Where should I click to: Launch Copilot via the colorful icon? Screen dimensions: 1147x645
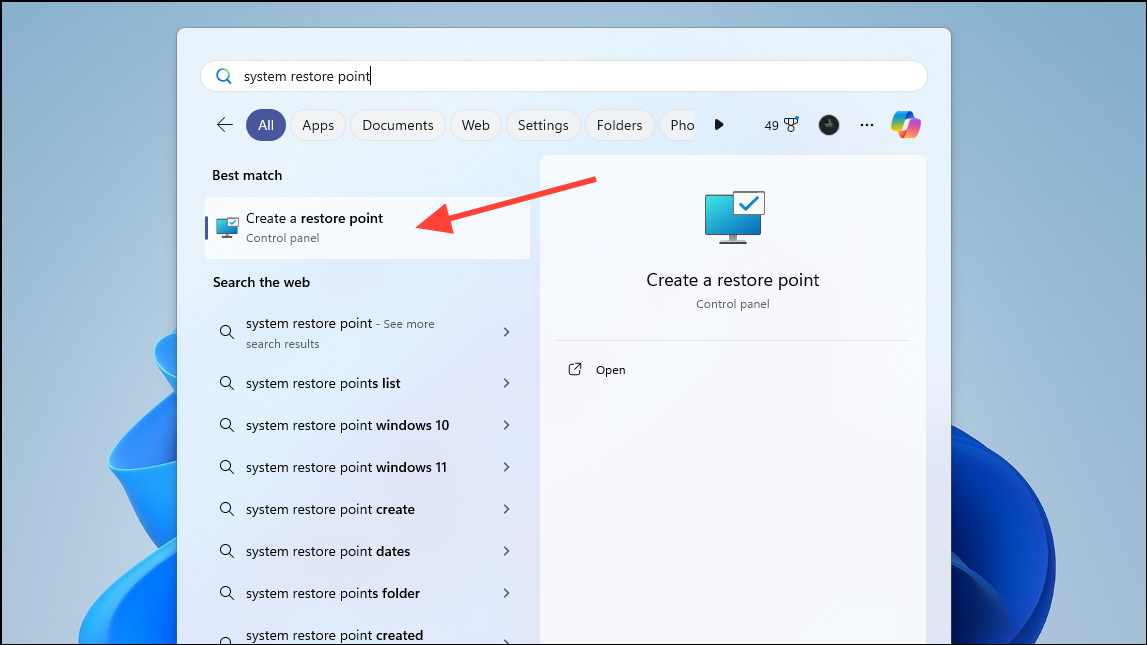906,125
